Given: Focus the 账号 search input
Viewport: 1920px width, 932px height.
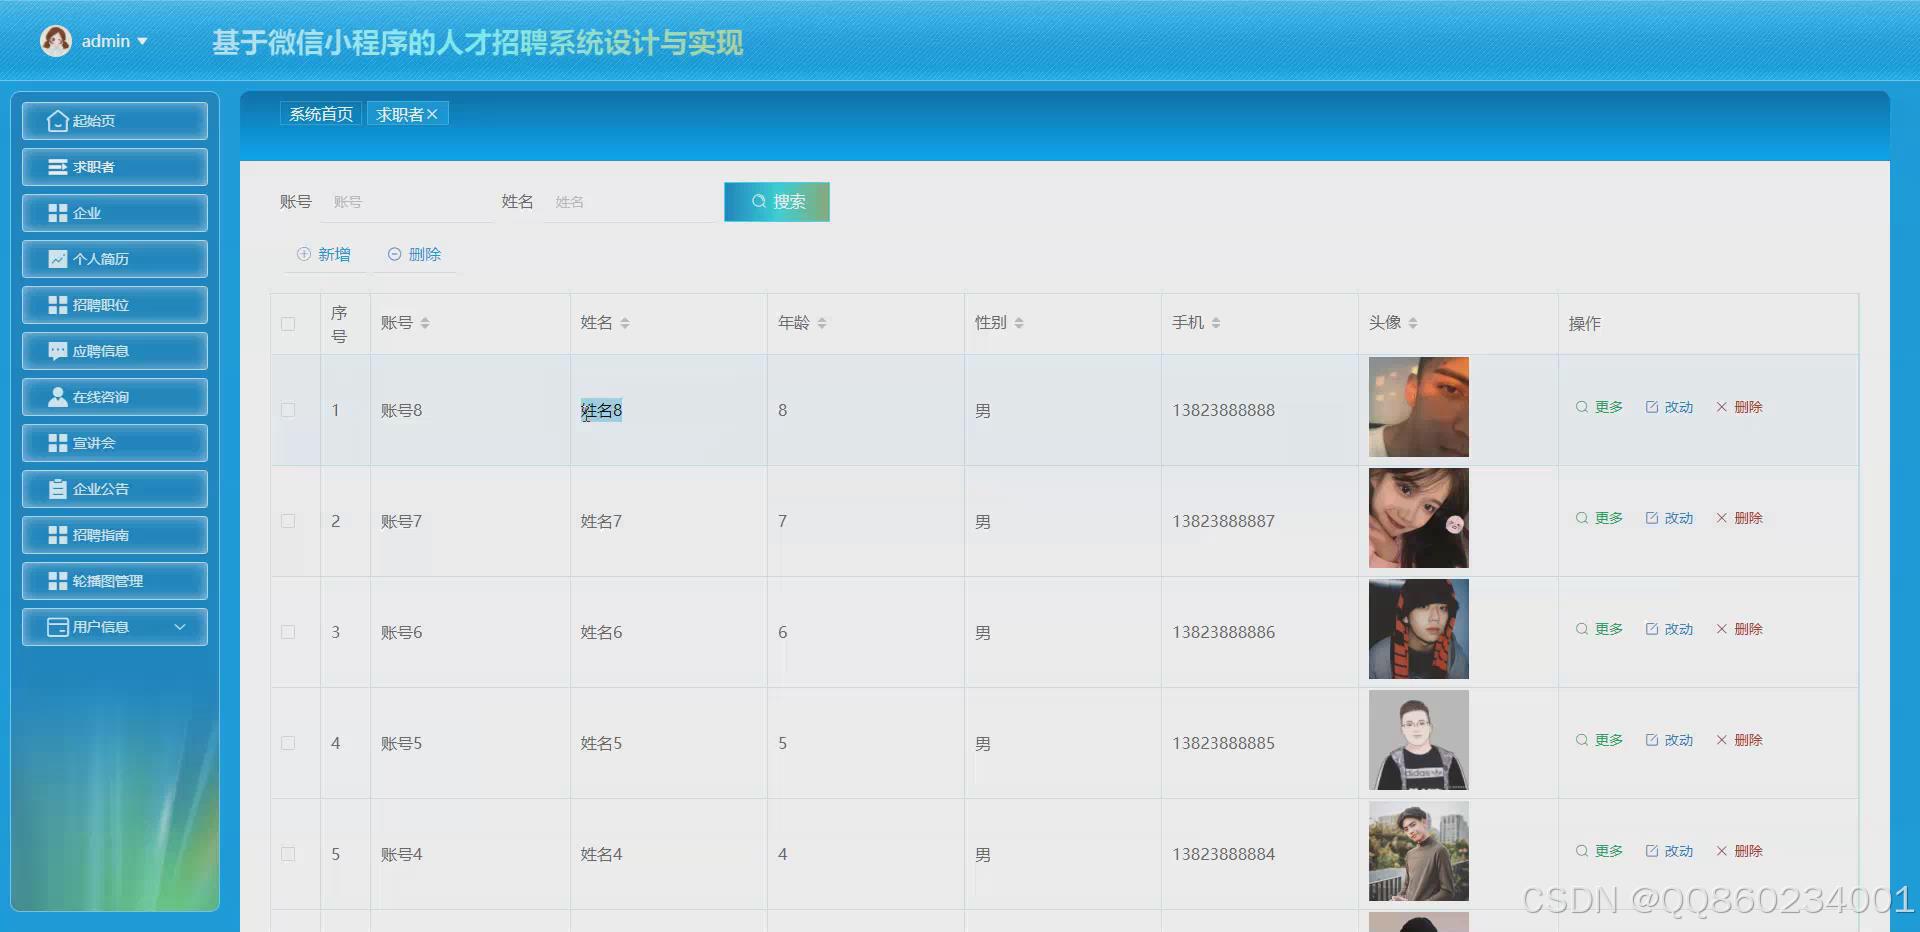Looking at the screenshot, I should click(x=408, y=202).
